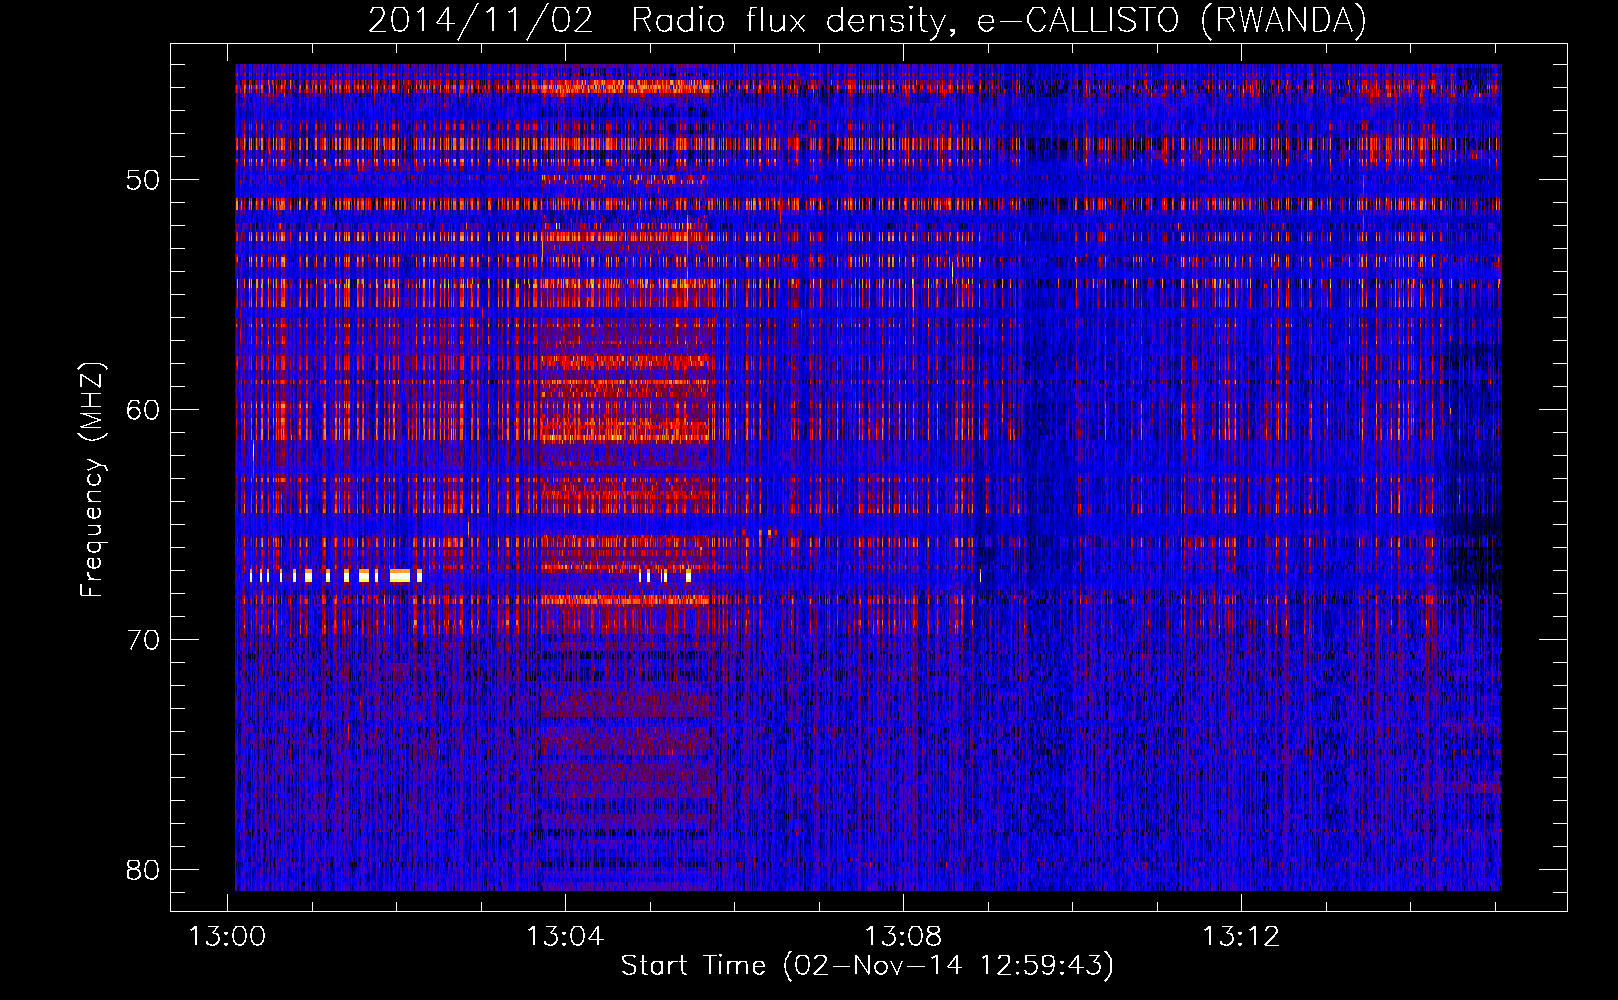The width and height of the screenshot is (1618, 1000).
Task: Click the 50 frequency tick label
Action: (143, 180)
